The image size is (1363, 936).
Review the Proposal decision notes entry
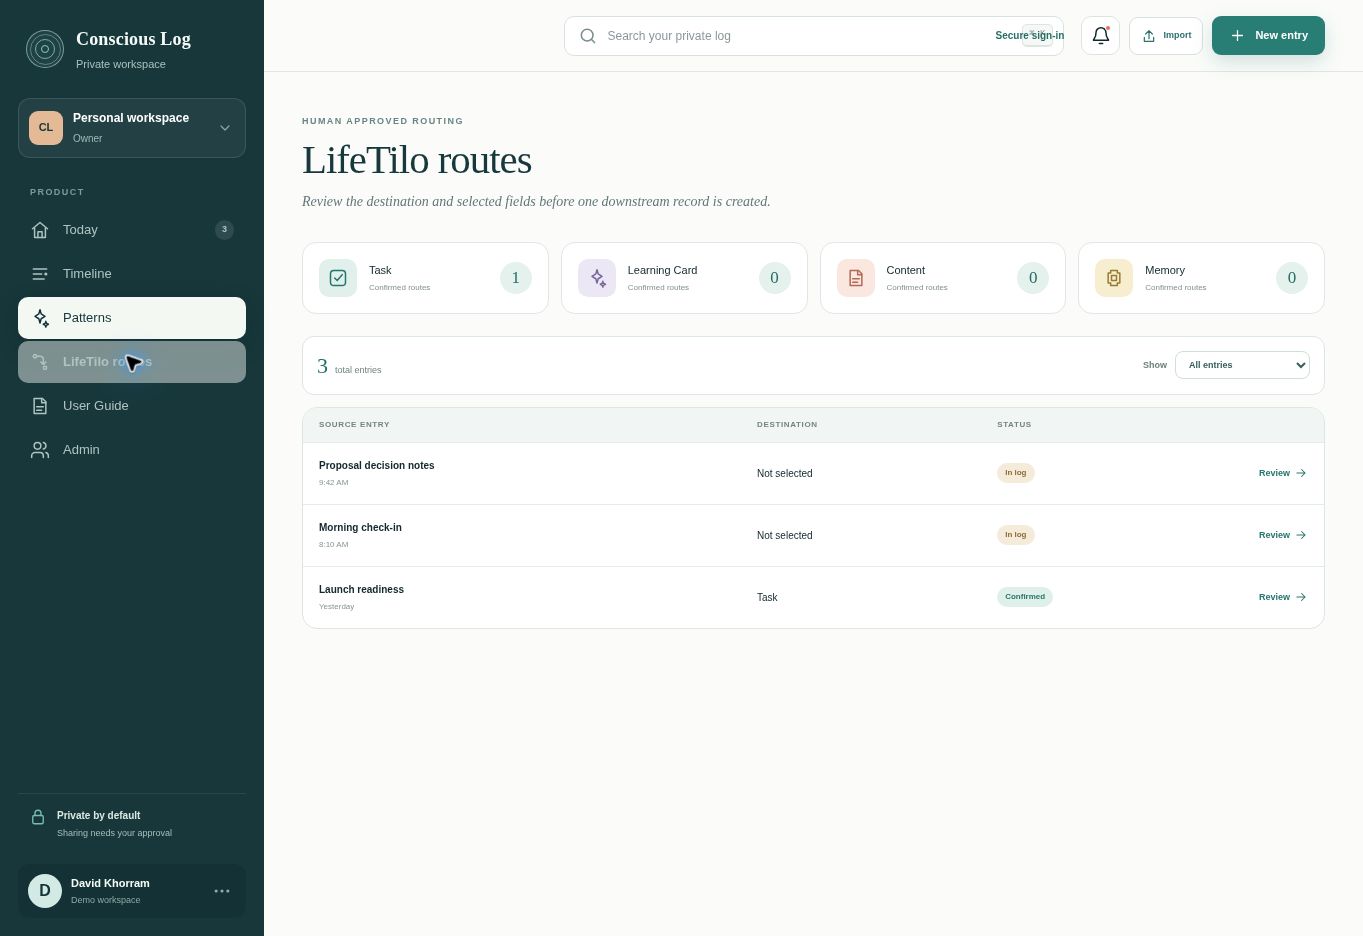point(1282,474)
